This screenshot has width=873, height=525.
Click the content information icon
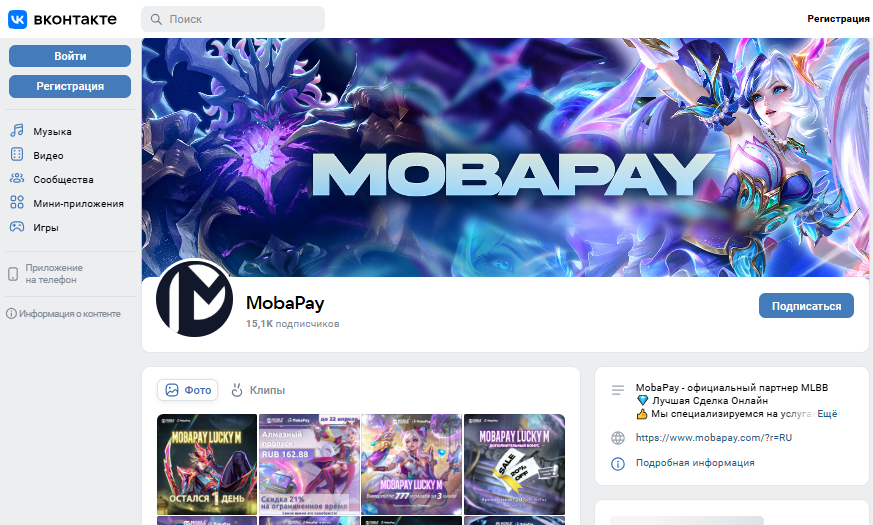pos(11,313)
